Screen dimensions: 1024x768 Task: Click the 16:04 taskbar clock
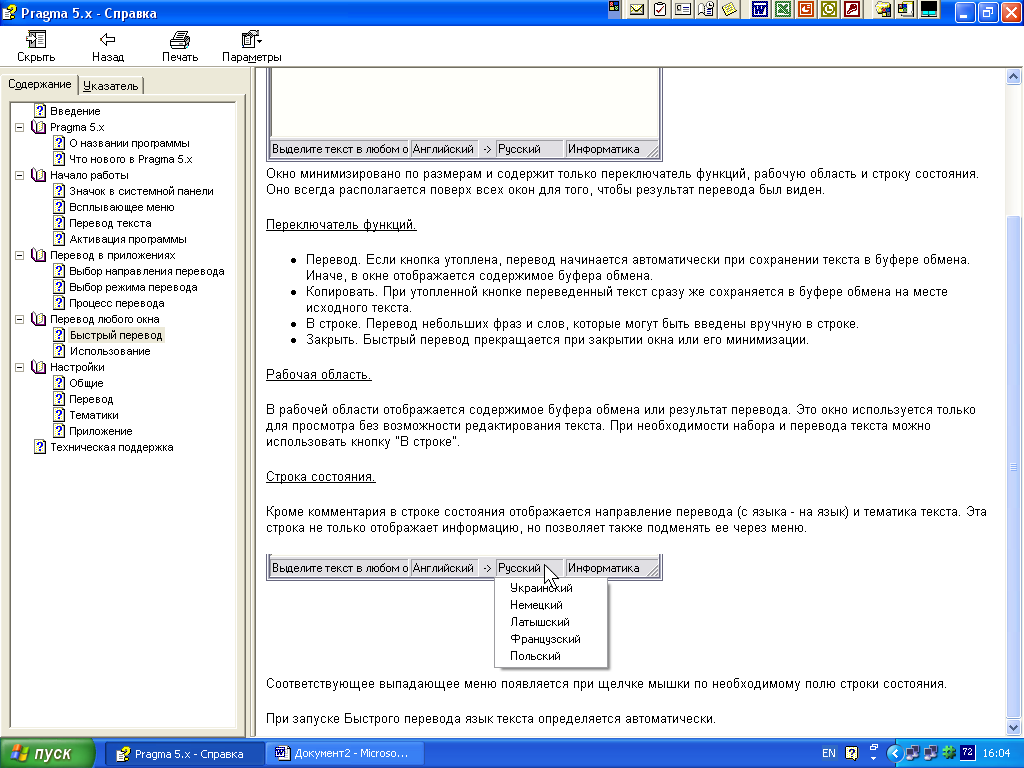pos(997,754)
